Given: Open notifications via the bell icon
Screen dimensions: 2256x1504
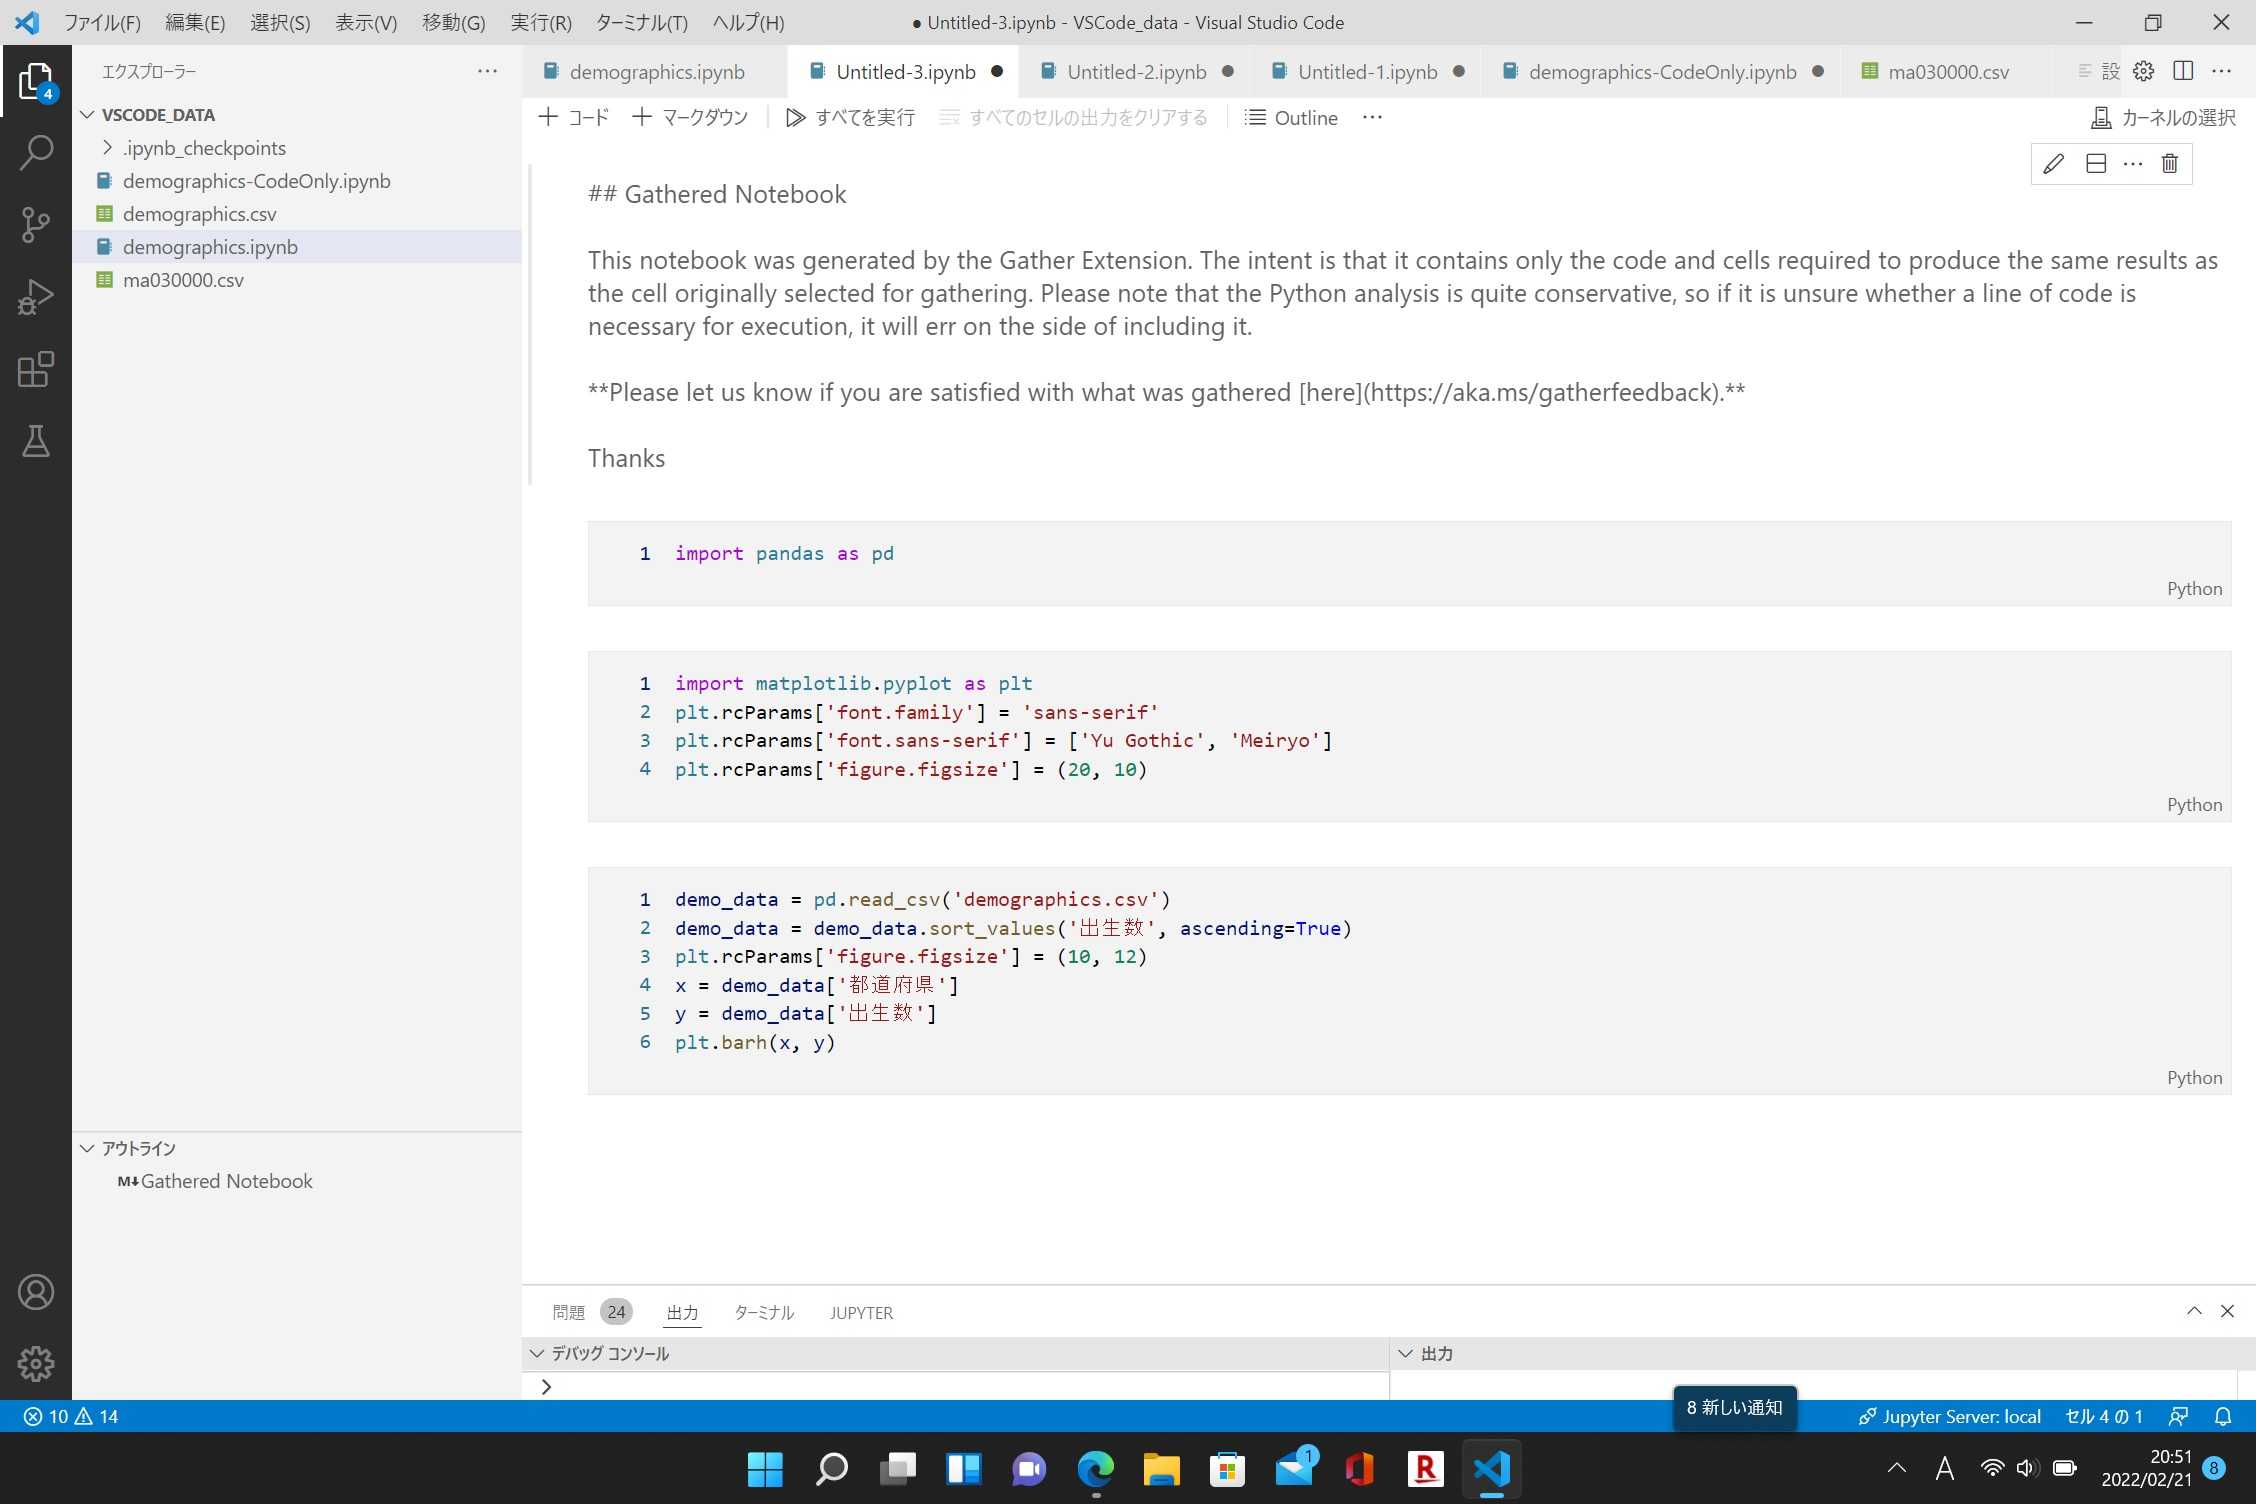Looking at the screenshot, I should pos(2222,1416).
